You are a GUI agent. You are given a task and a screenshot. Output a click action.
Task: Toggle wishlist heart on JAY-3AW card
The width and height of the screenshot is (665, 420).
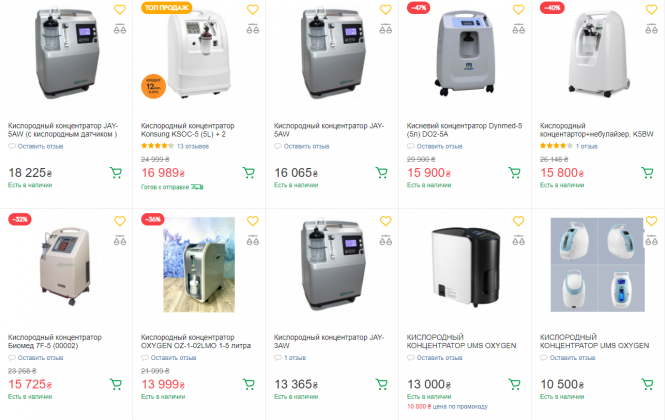[x=385, y=221]
